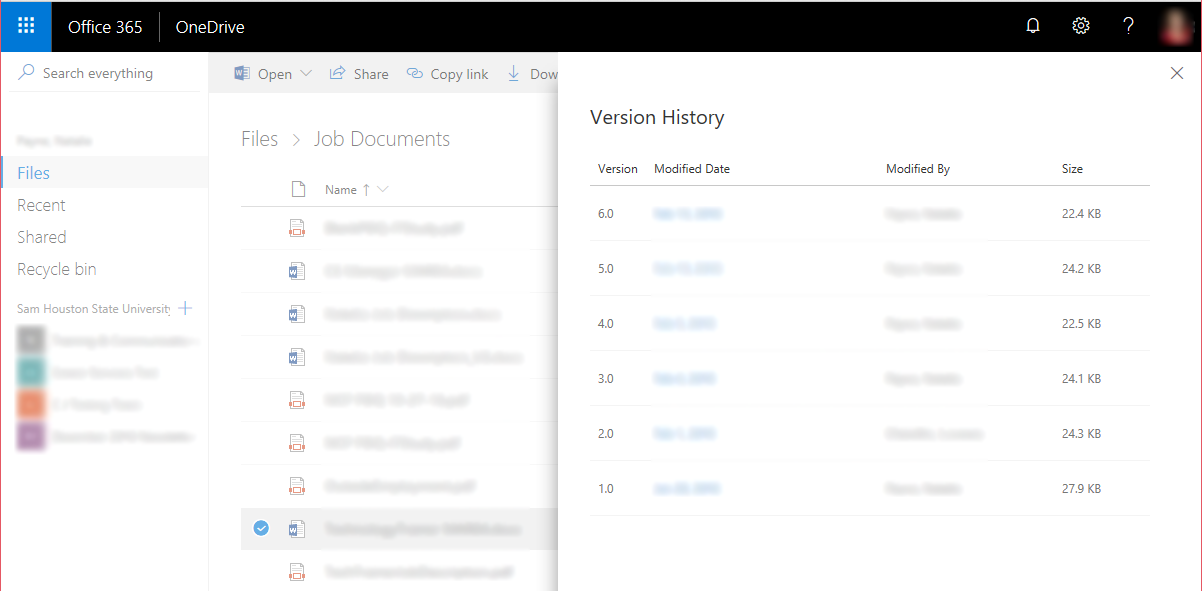The width and height of the screenshot is (1202, 591).
Task: Select the purple group icon in the sidebar
Action: pyautogui.click(x=31, y=436)
